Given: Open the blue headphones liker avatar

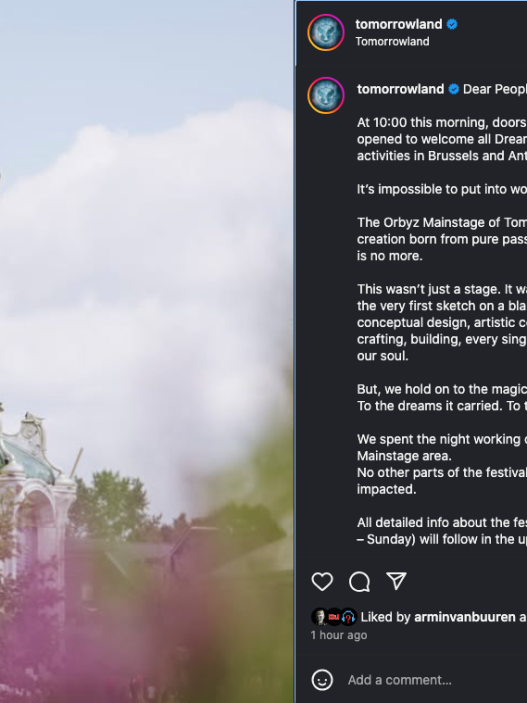Looking at the screenshot, I should 348,617.
